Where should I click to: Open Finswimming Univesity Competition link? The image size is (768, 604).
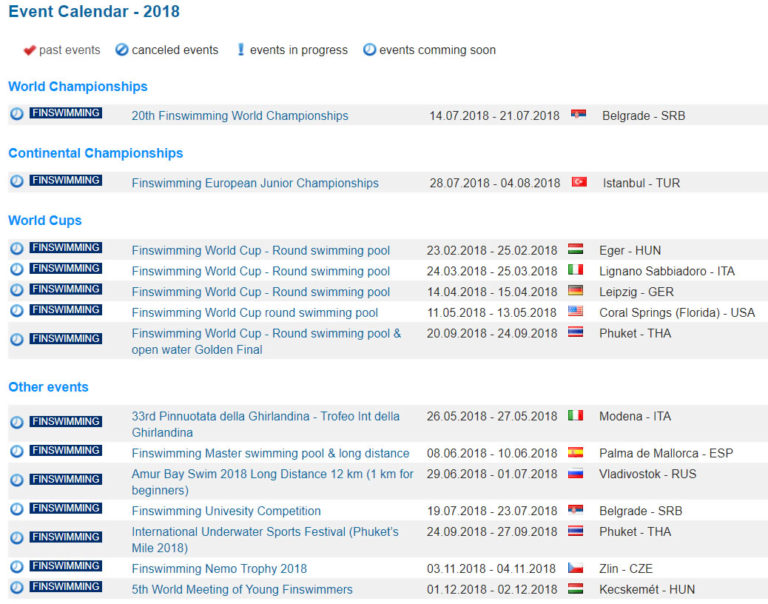tap(226, 511)
